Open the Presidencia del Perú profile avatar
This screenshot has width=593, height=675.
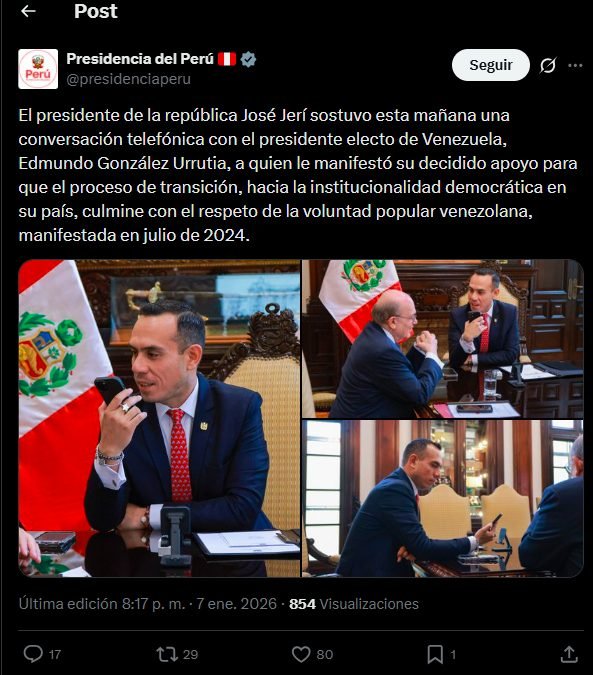pyautogui.click(x=38, y=69)
